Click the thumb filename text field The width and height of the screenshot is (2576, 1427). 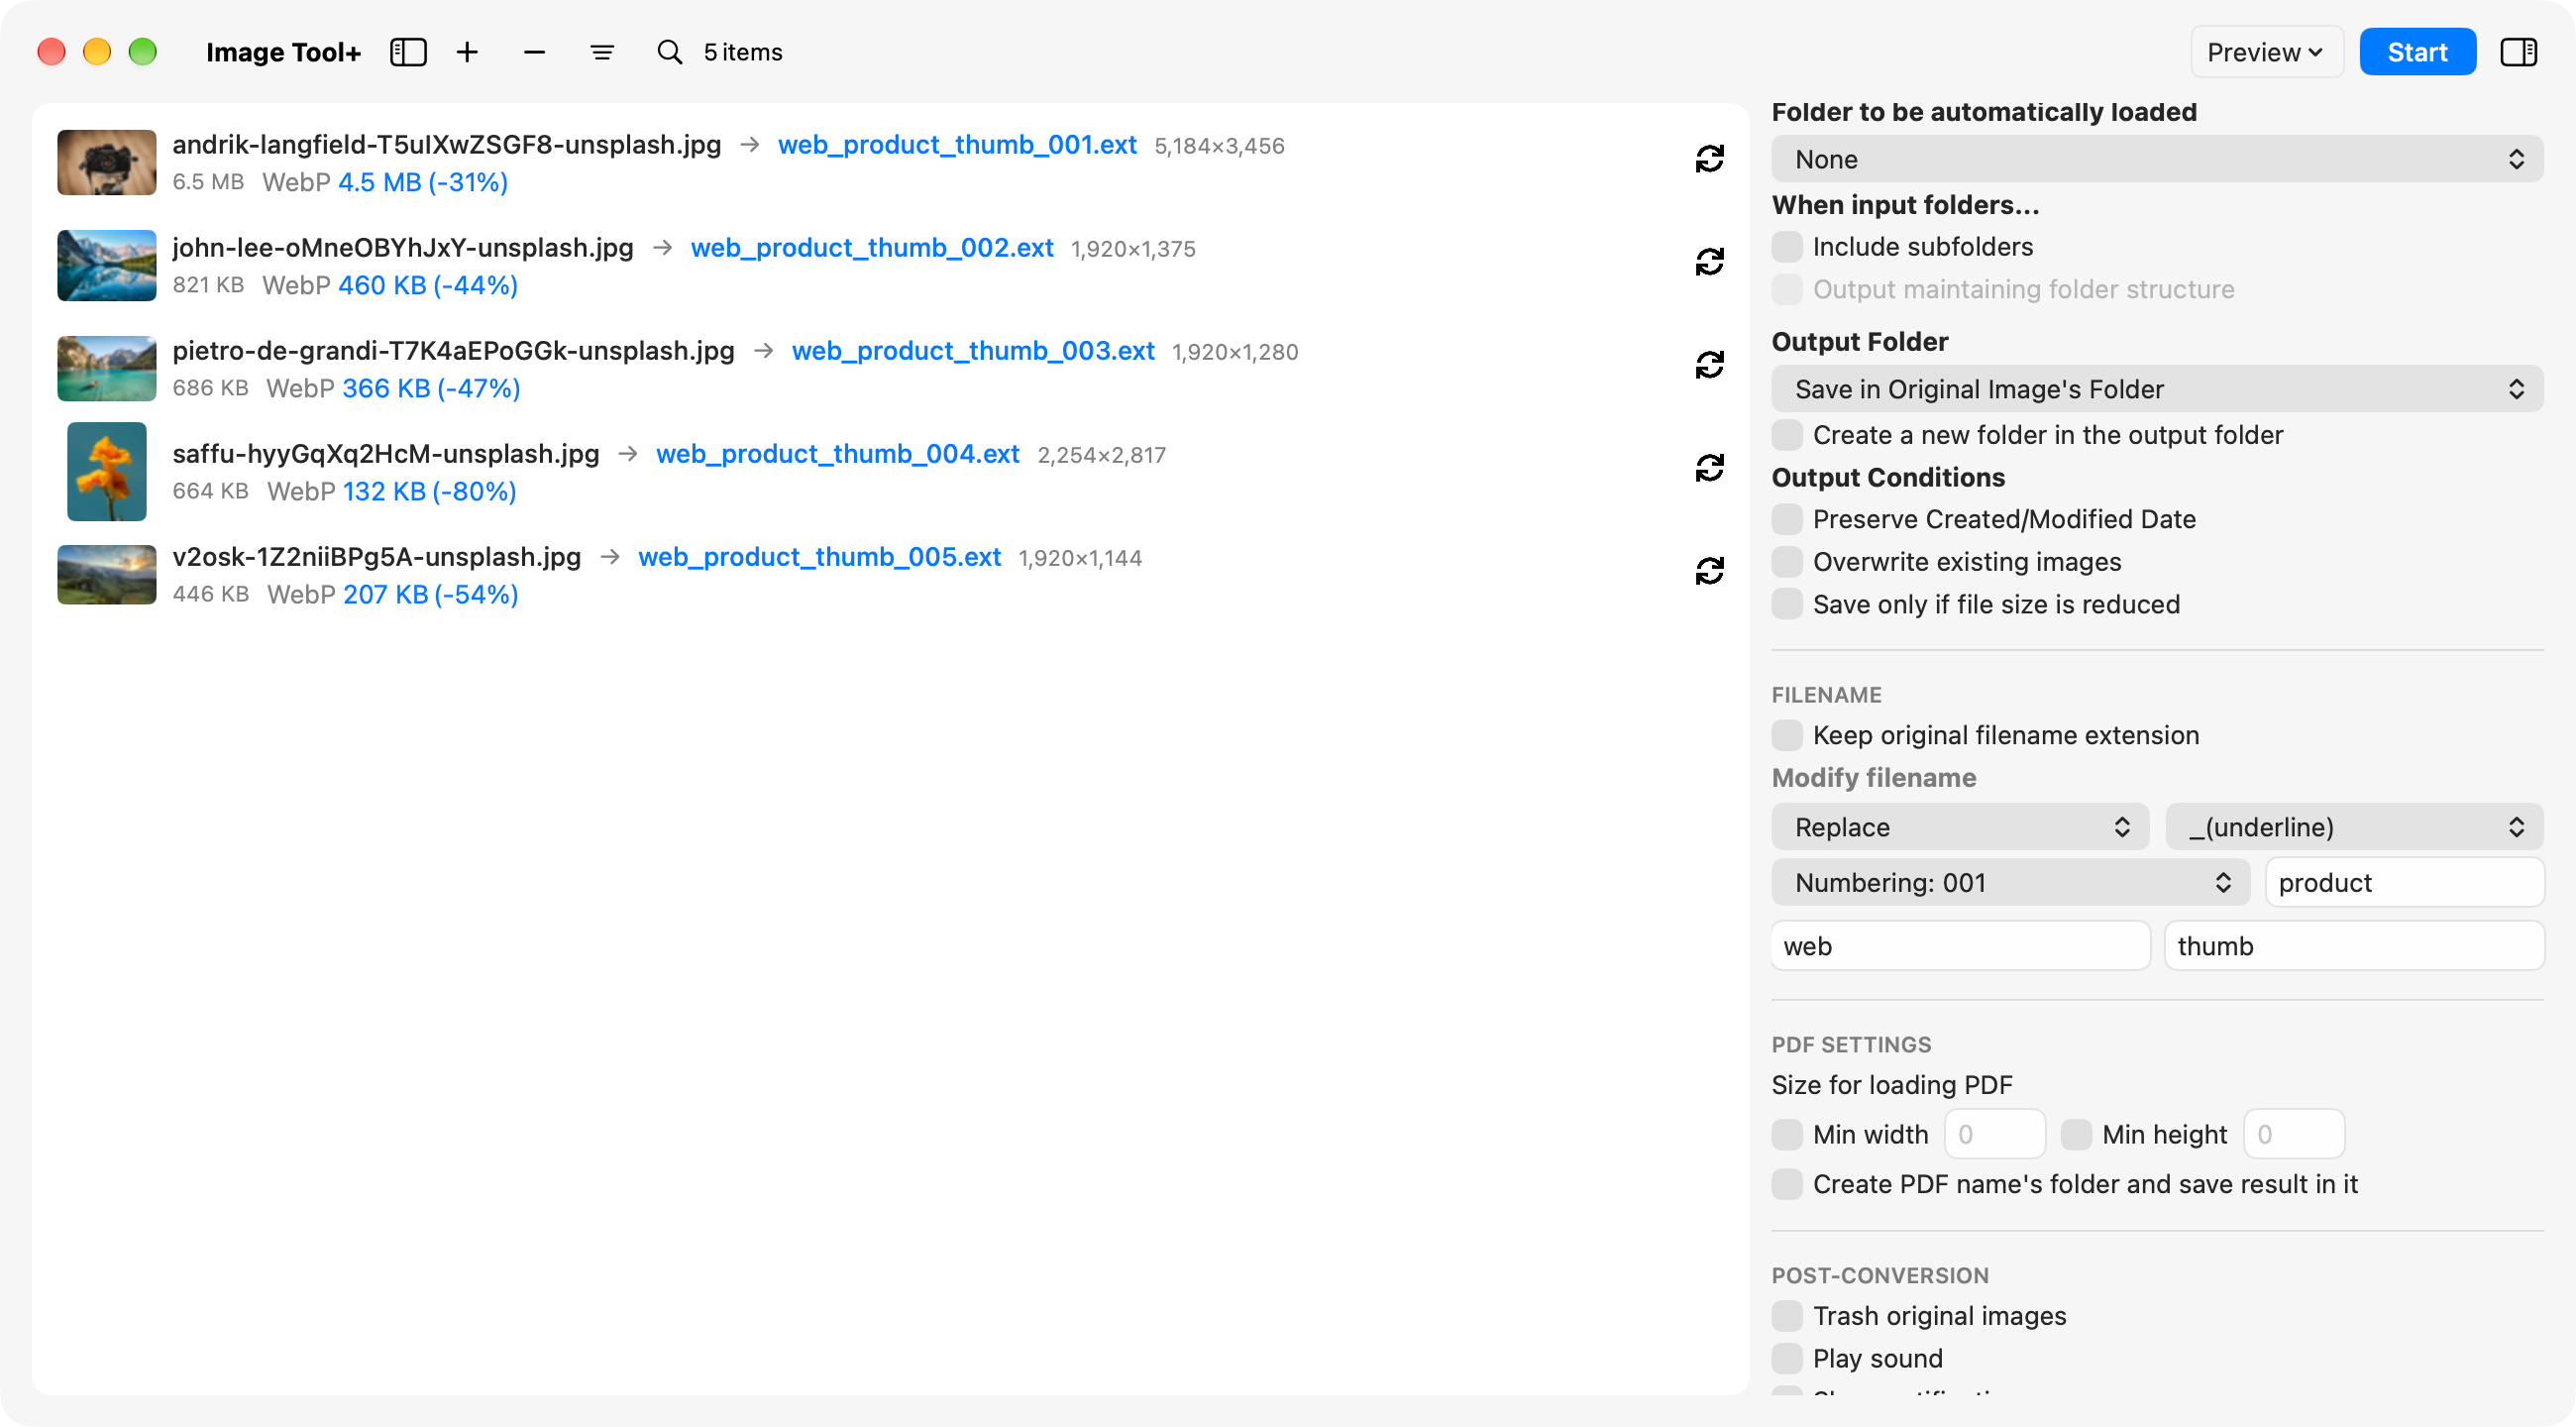point(2354,946)
